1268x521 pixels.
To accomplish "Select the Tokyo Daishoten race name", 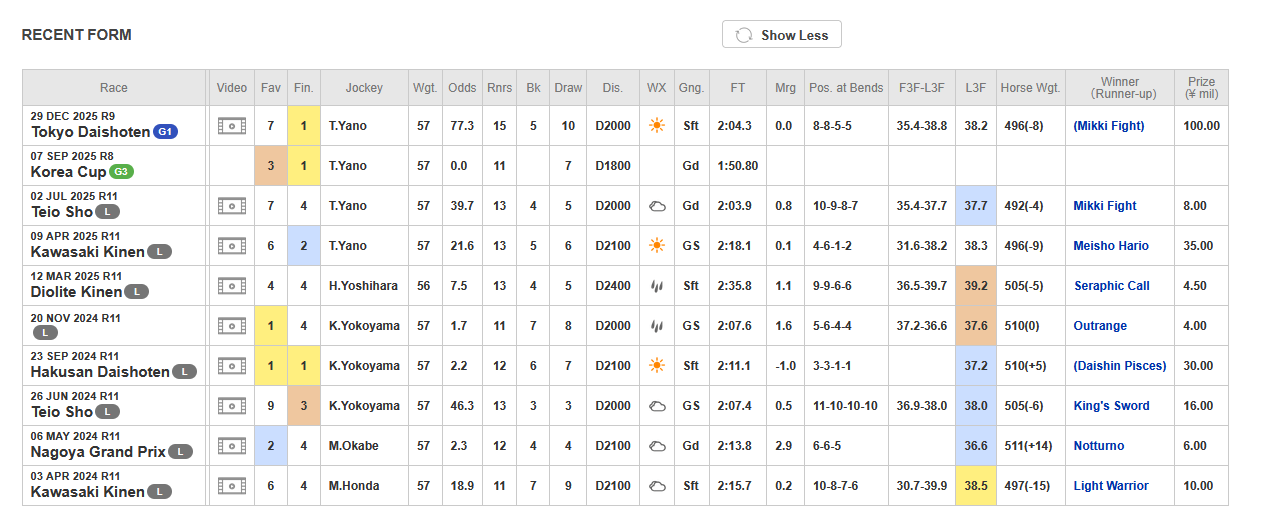I will 91,132.
